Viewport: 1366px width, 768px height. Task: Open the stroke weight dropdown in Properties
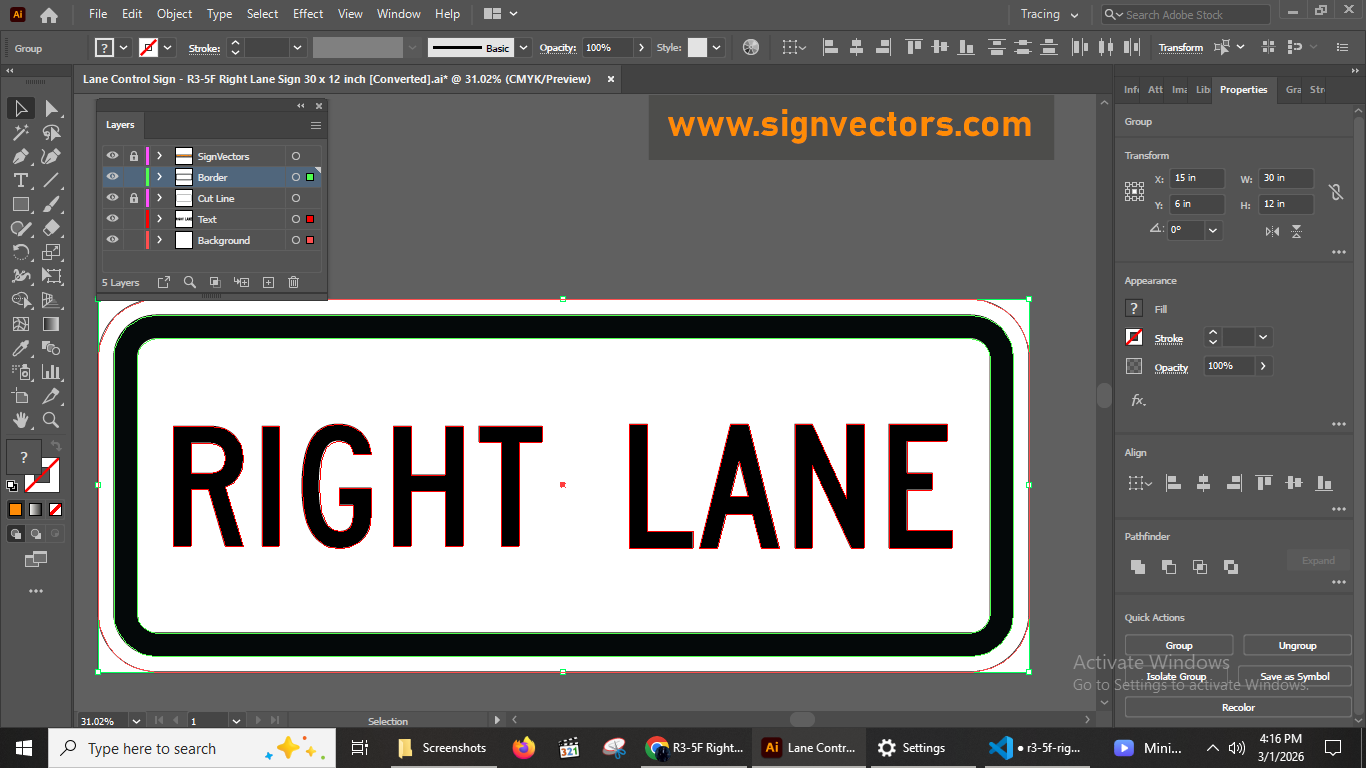(x=1263, y=338)
